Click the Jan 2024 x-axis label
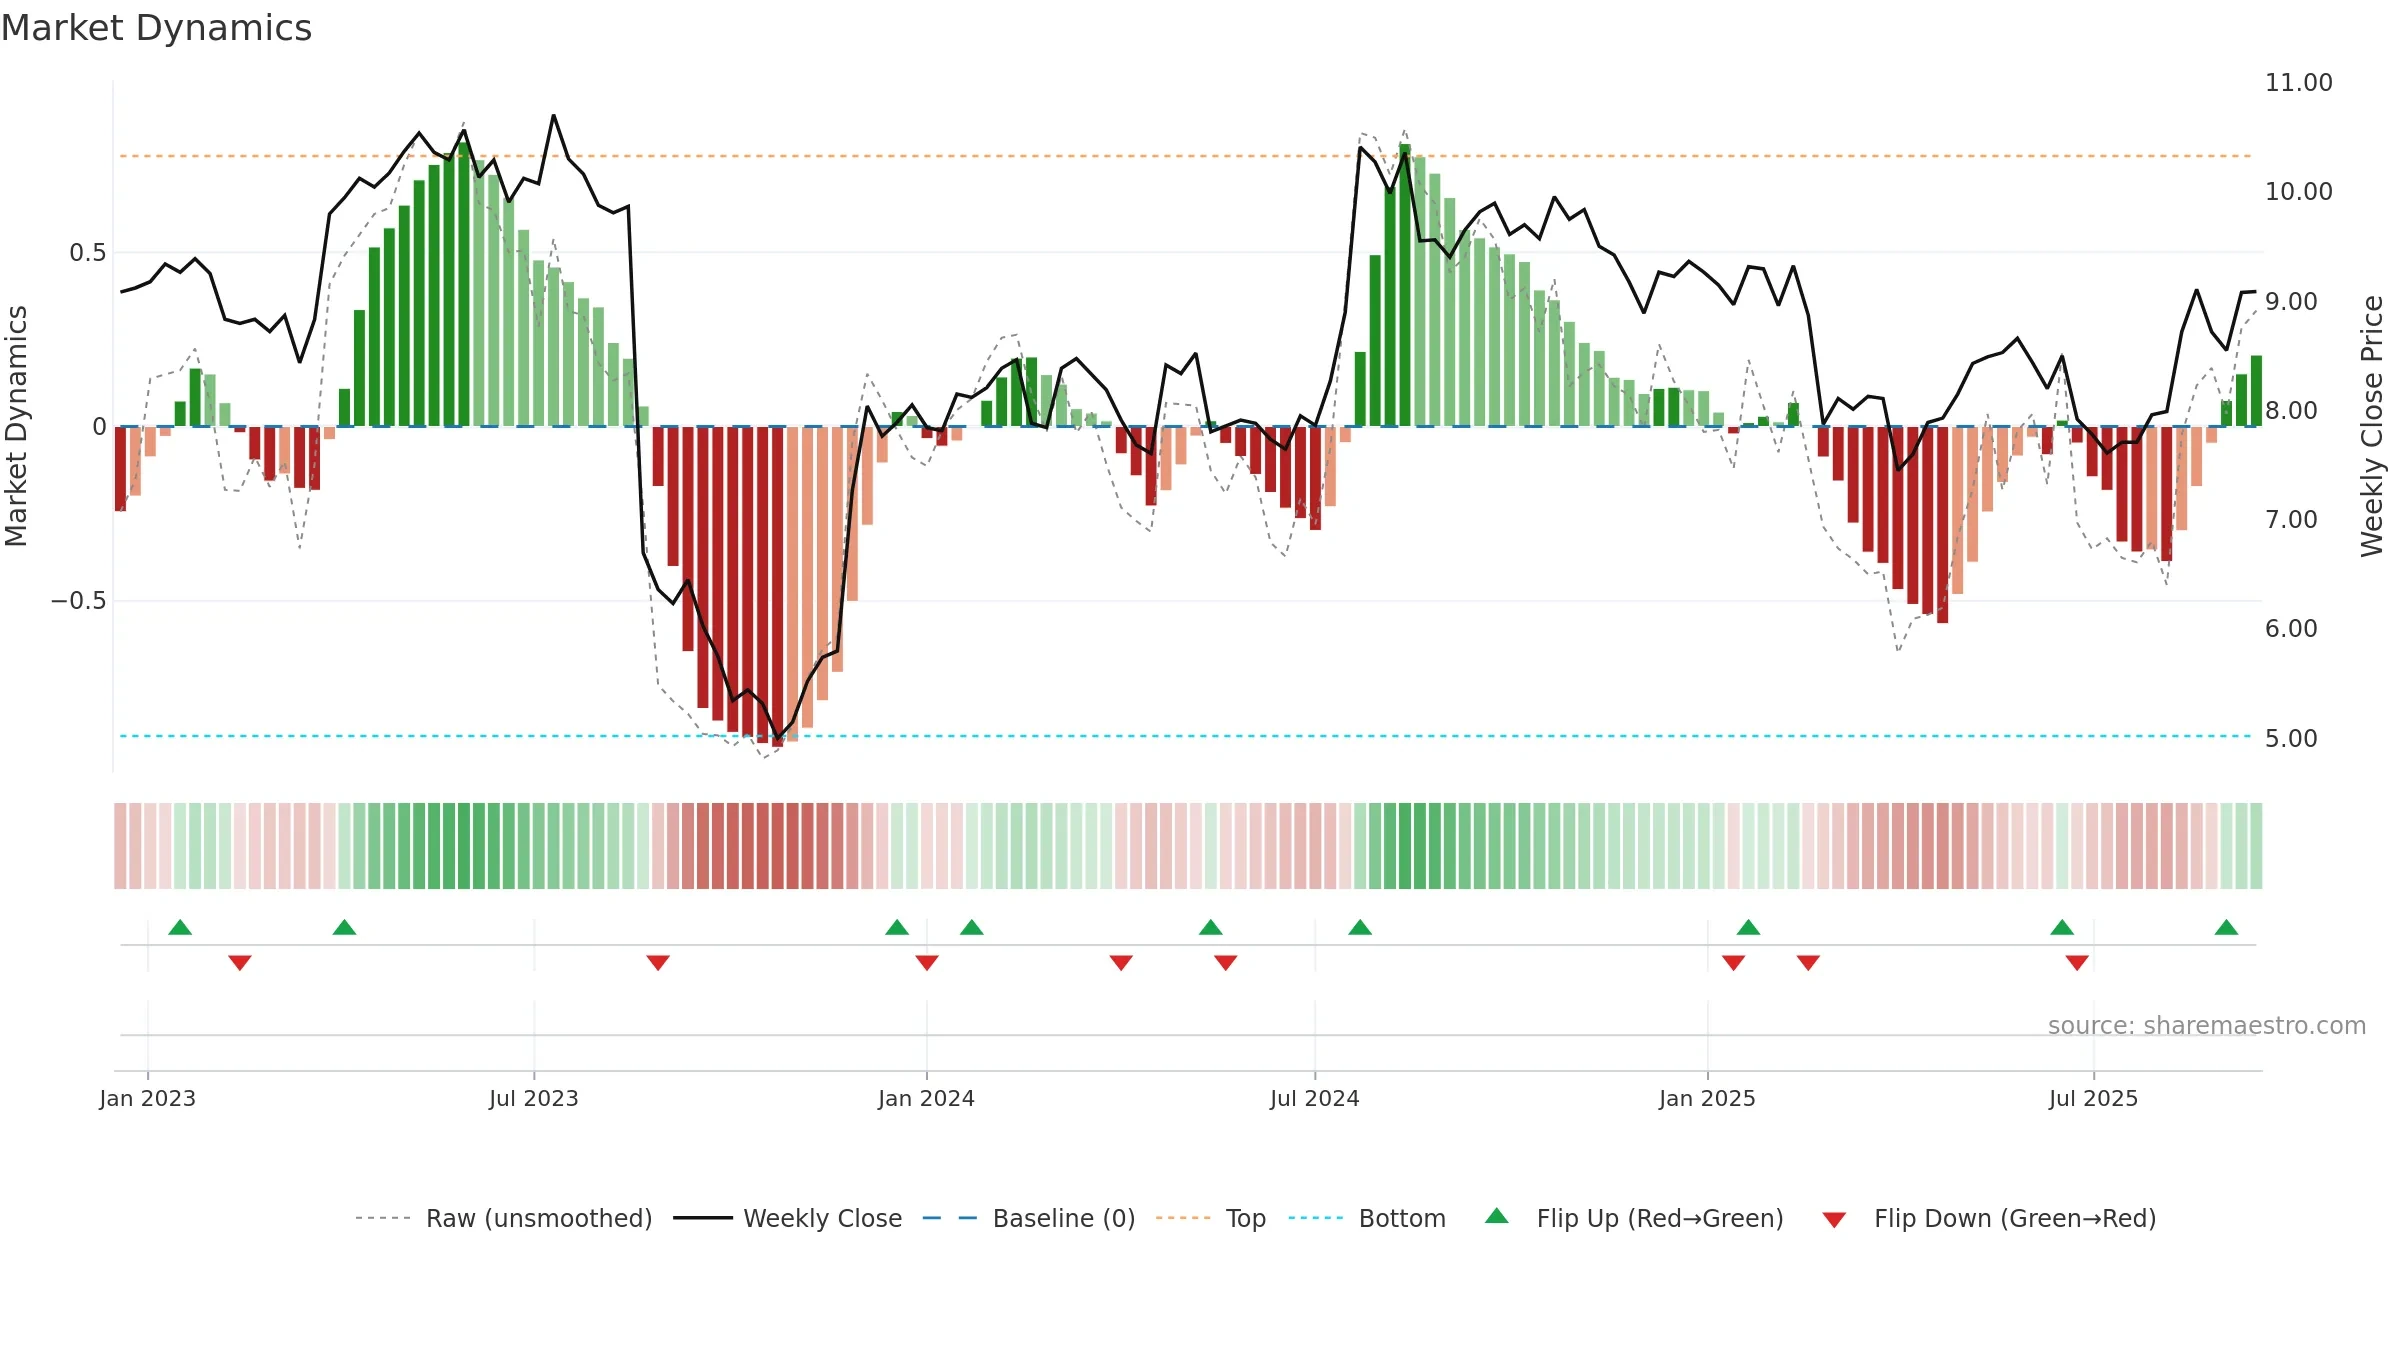Screen dimensions: 2400x1350 (x=927, y=1099)
